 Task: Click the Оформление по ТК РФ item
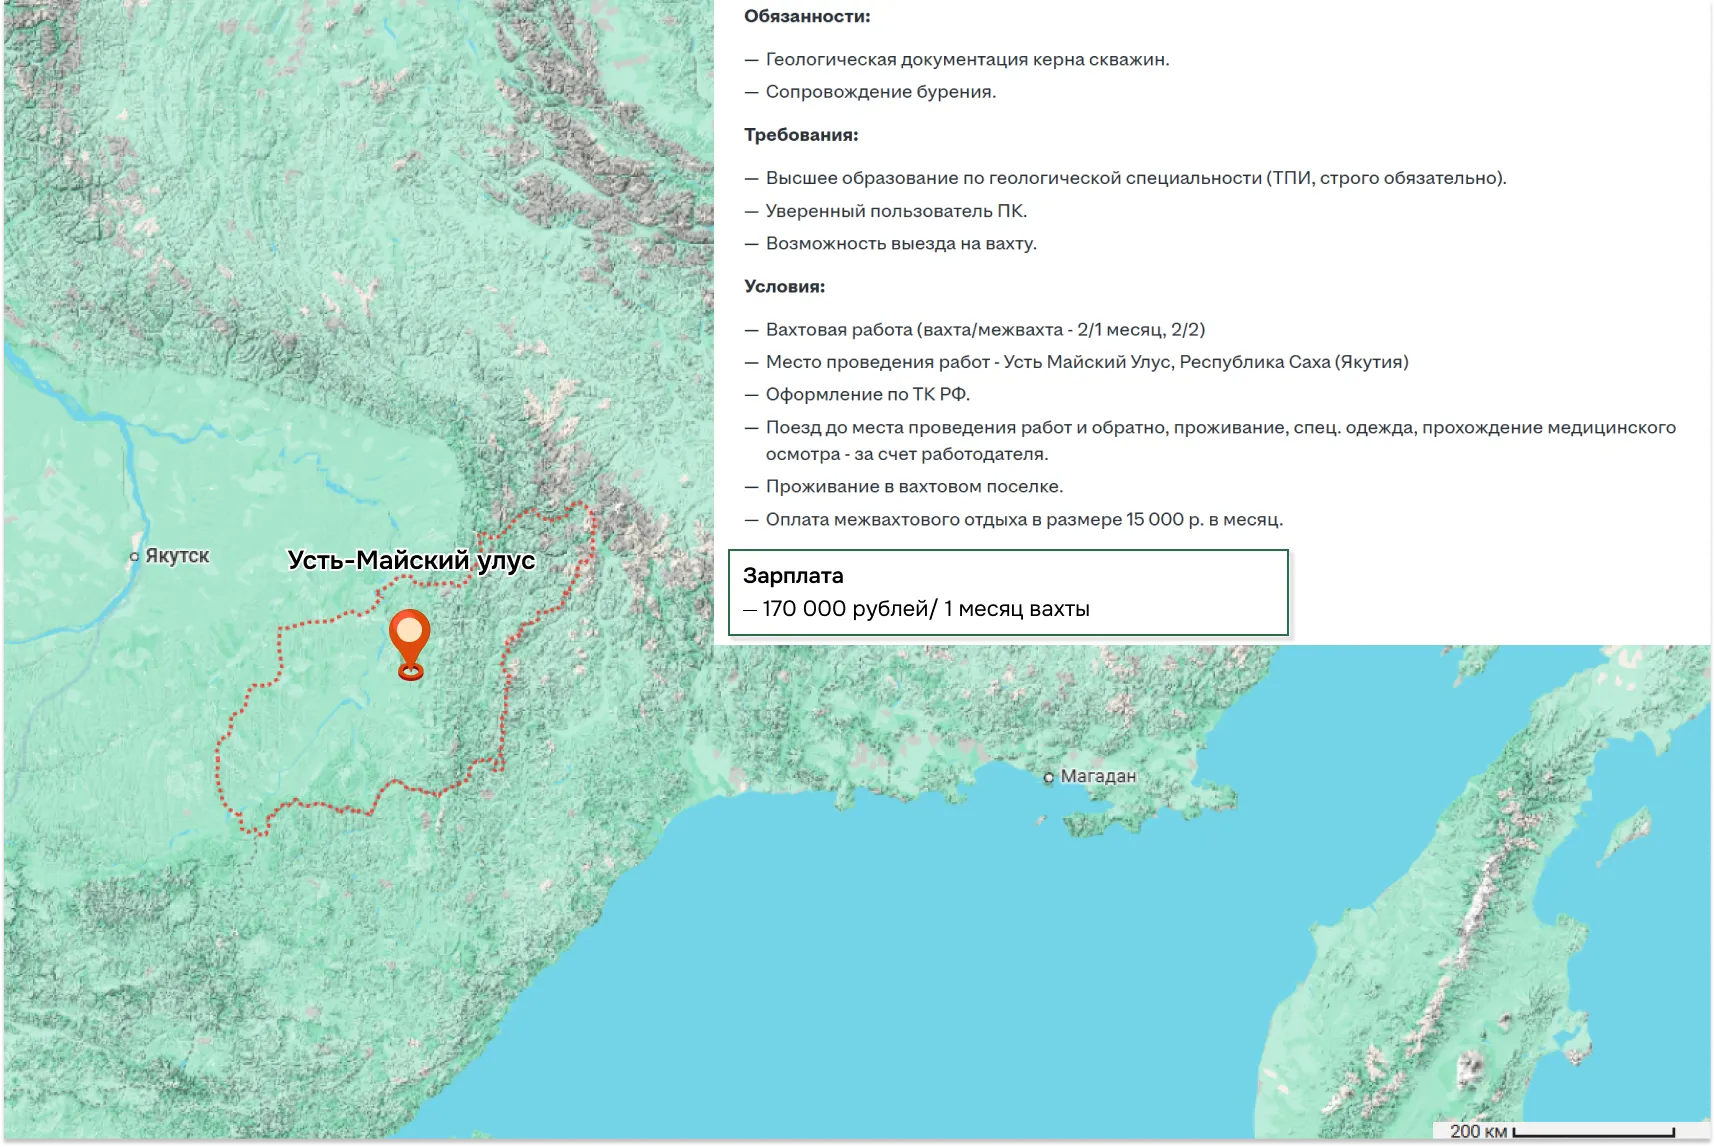pos(867,395)
